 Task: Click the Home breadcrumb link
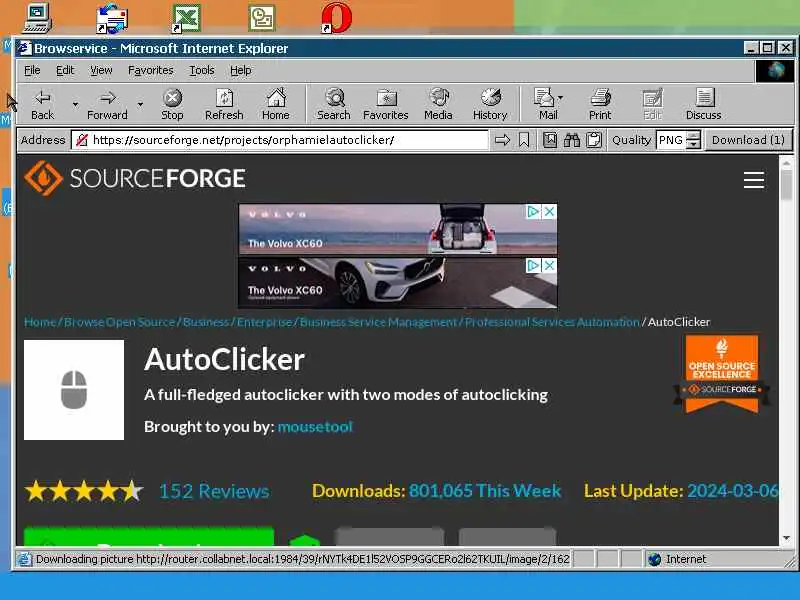pyautogui.click(x=40, y=322)
